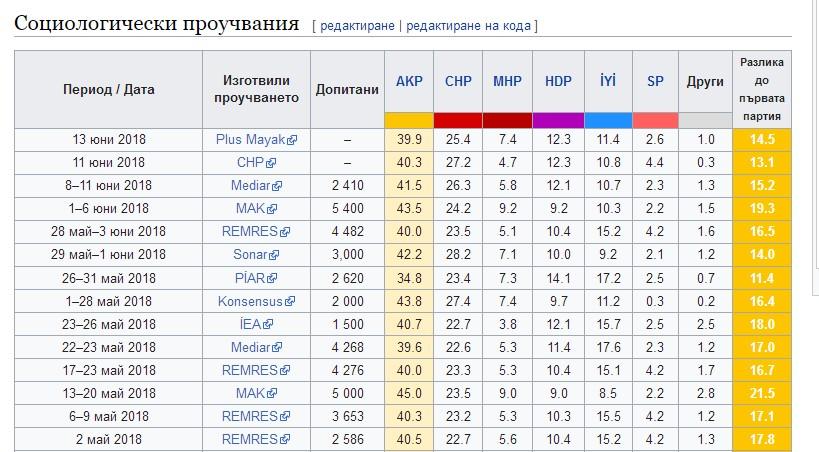Screen dimensions: 819x452
Task: Open the AKP party column header link
Action: click(409, 81)
